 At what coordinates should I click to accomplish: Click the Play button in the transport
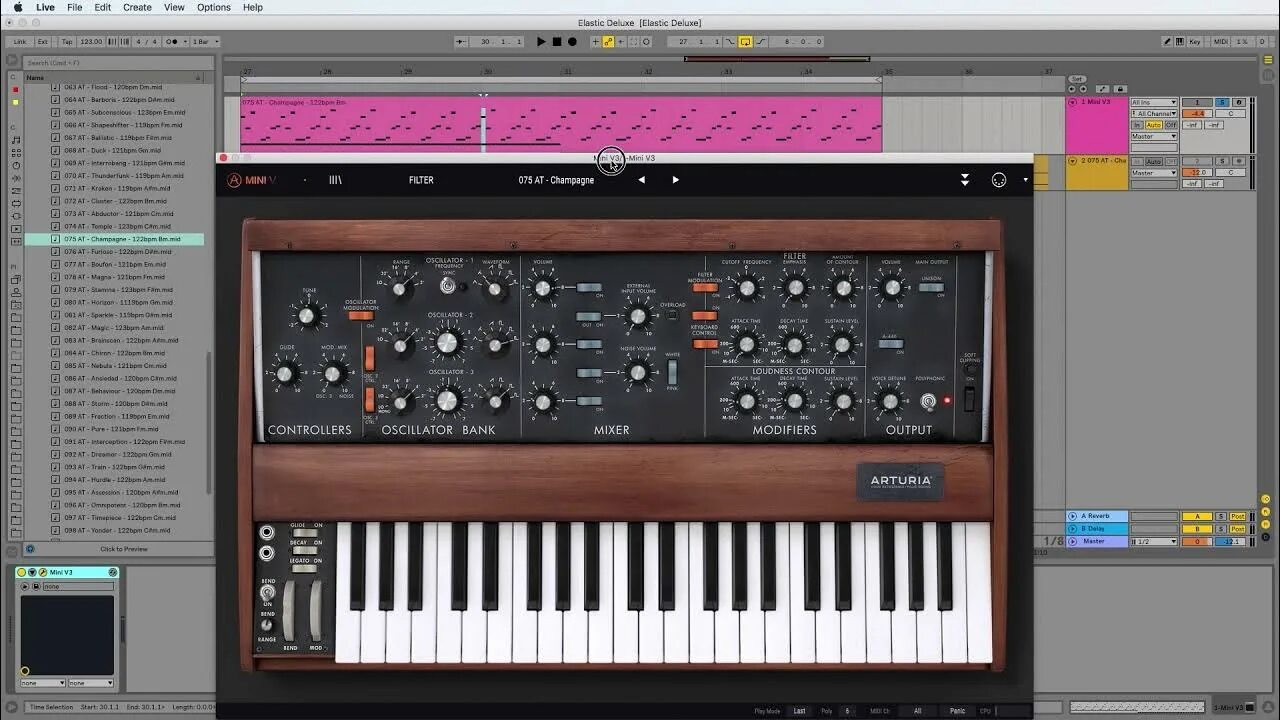tap(541, 42)
